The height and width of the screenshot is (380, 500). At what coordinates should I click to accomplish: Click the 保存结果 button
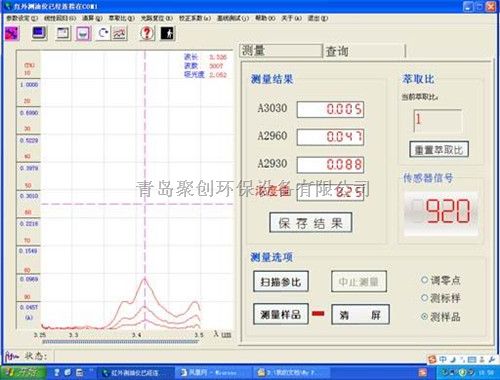pos(311,223)
